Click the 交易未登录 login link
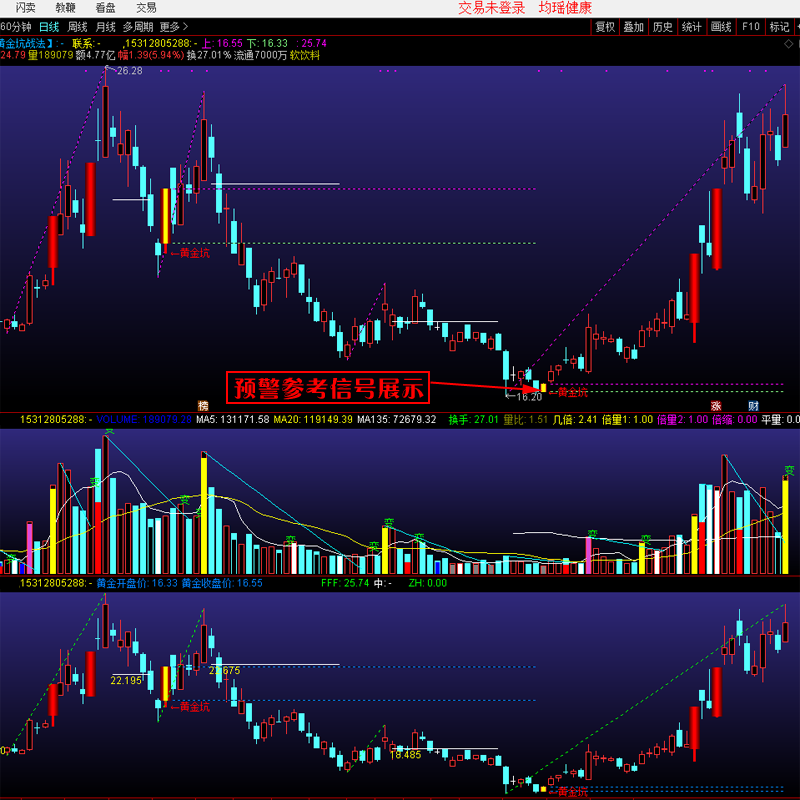The height and width of the screenshot is (800, 800). pyautogui.click(x=491, y=8)
